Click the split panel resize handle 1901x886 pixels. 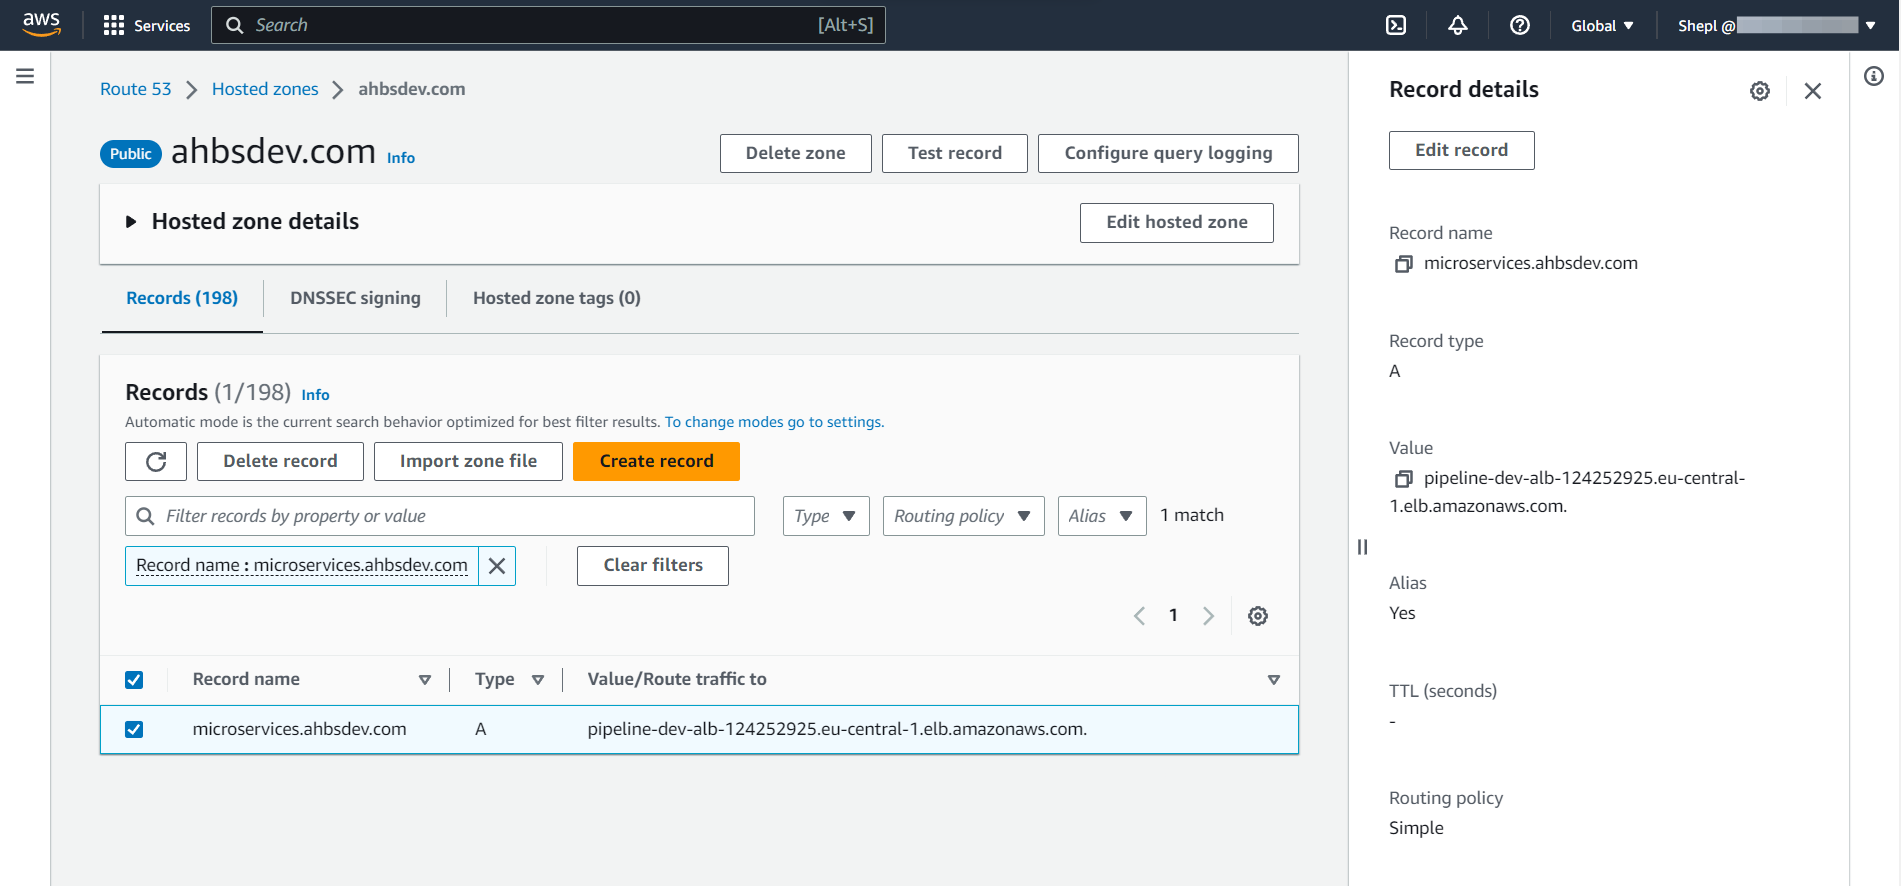tap(1362, 547)
